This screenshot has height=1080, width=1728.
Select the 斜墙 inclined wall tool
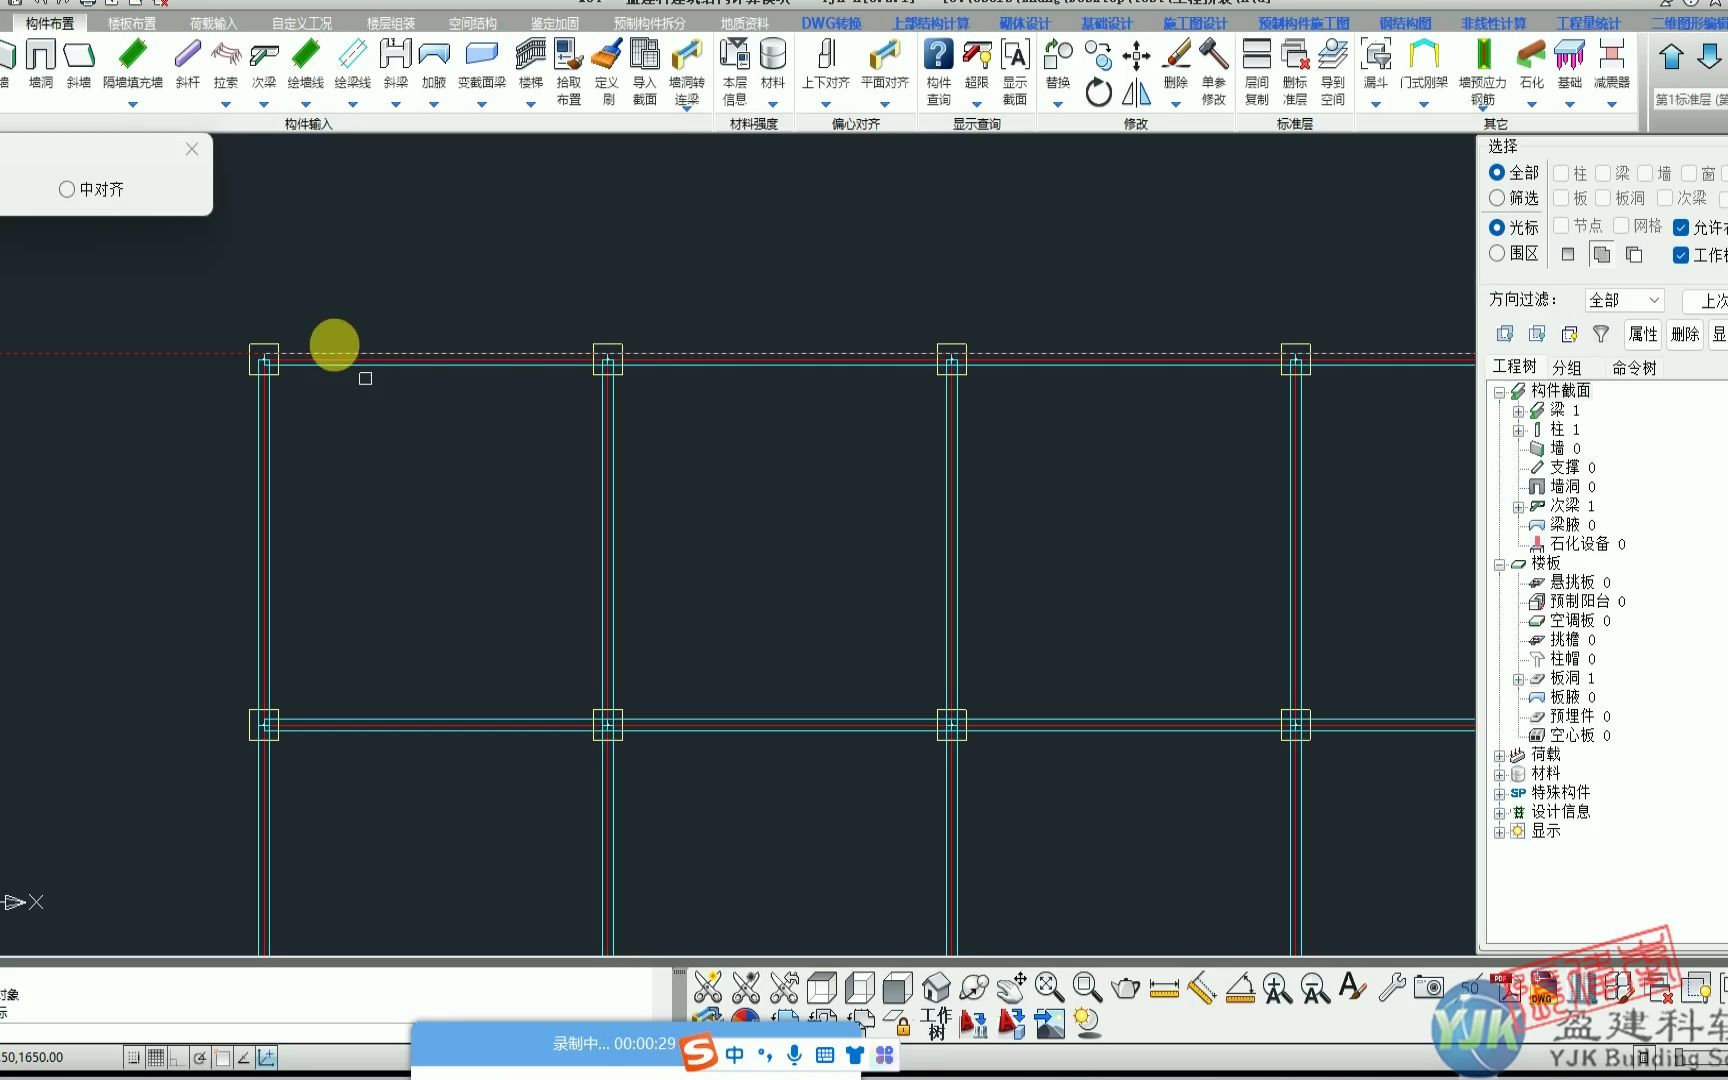pyautogui.click(x=79, y=63)
